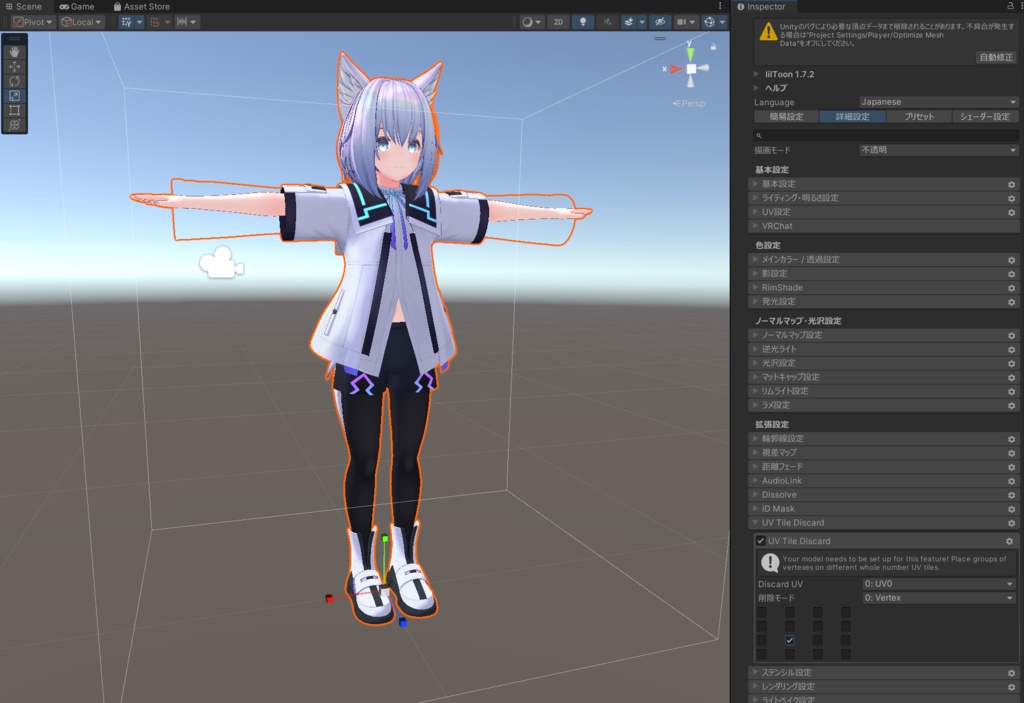This screenshot has width=1024, height=703.
Task: Select the Rotate tool
Action: click(12, 80)
